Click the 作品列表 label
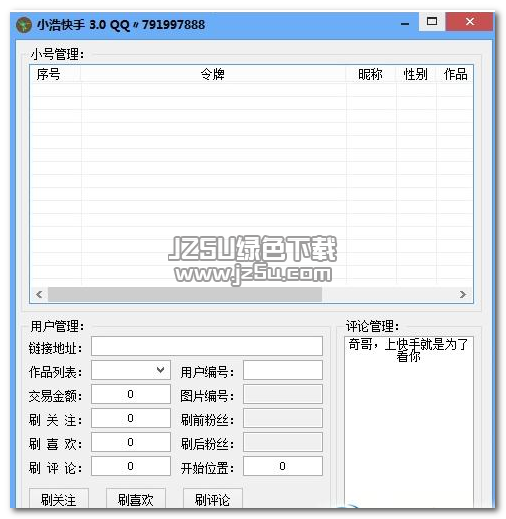506x519 pixels. pos(55,372)
